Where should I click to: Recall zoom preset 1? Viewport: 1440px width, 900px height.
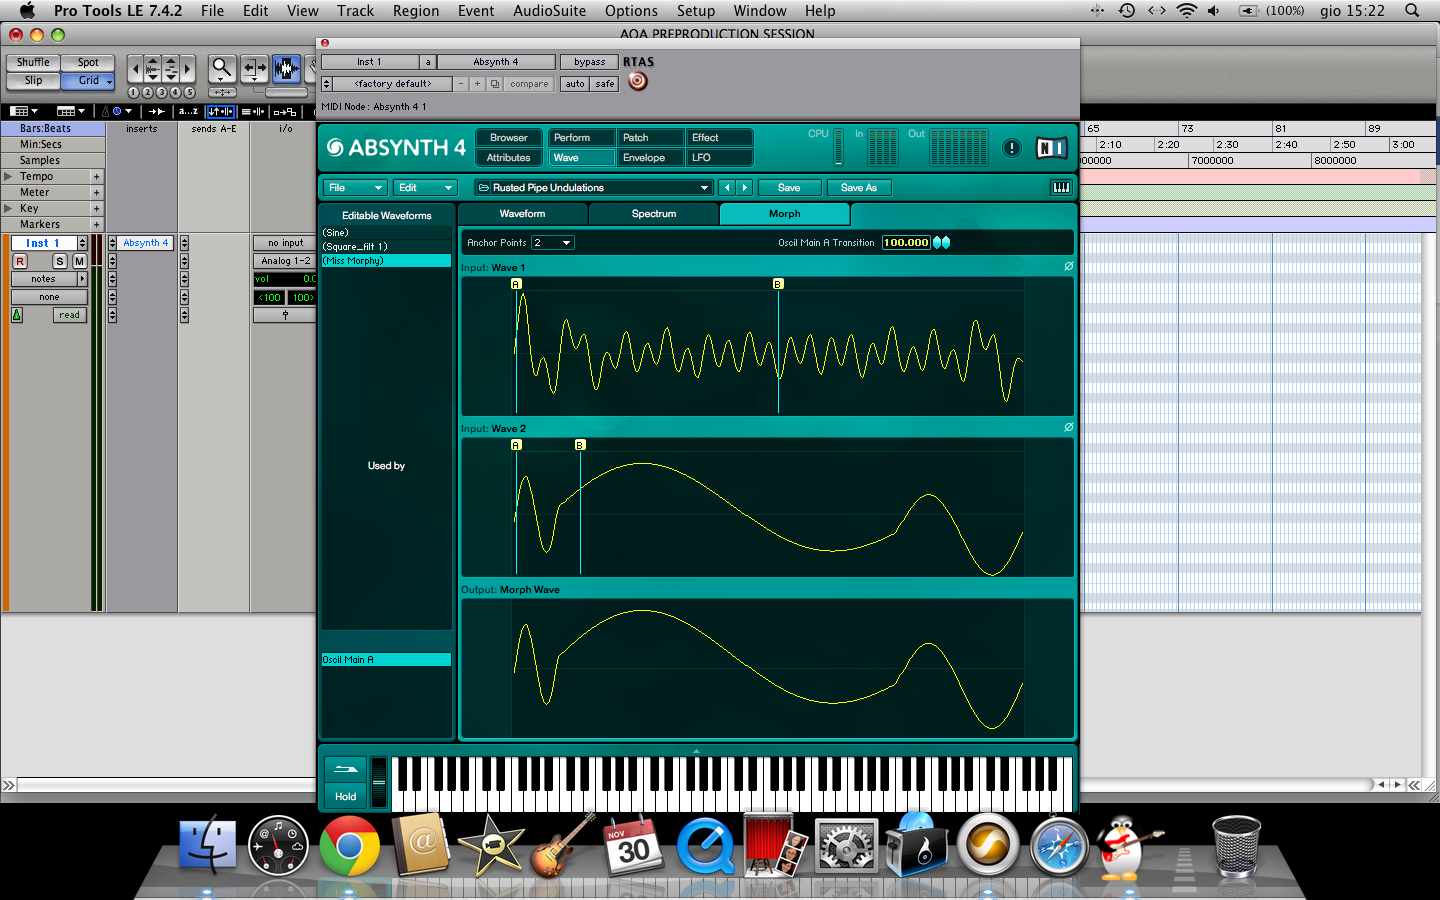pyautogui.click(x=134, y=92)
